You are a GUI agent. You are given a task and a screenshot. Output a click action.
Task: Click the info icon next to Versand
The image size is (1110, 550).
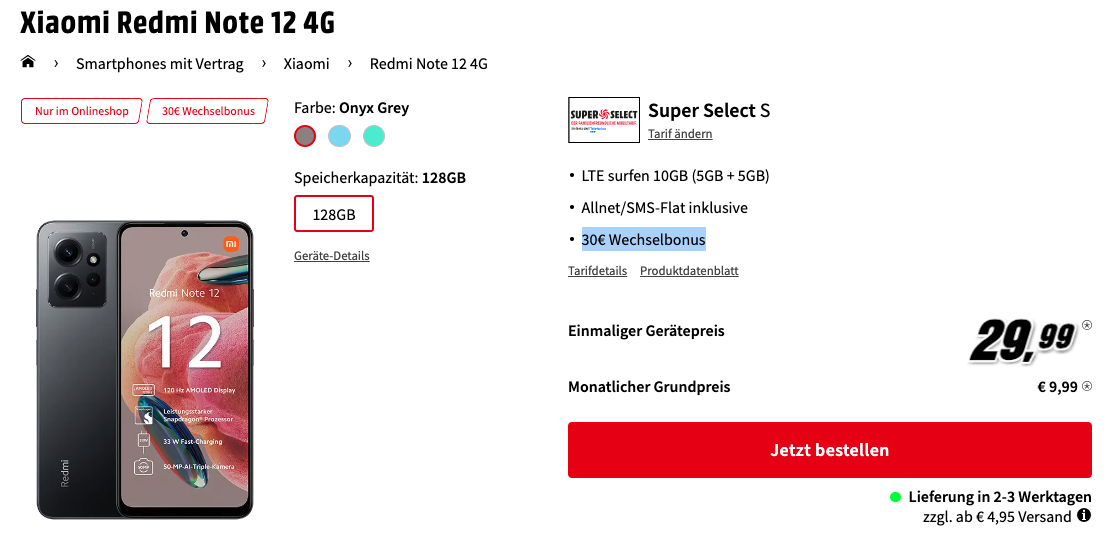coord(1083,515)
